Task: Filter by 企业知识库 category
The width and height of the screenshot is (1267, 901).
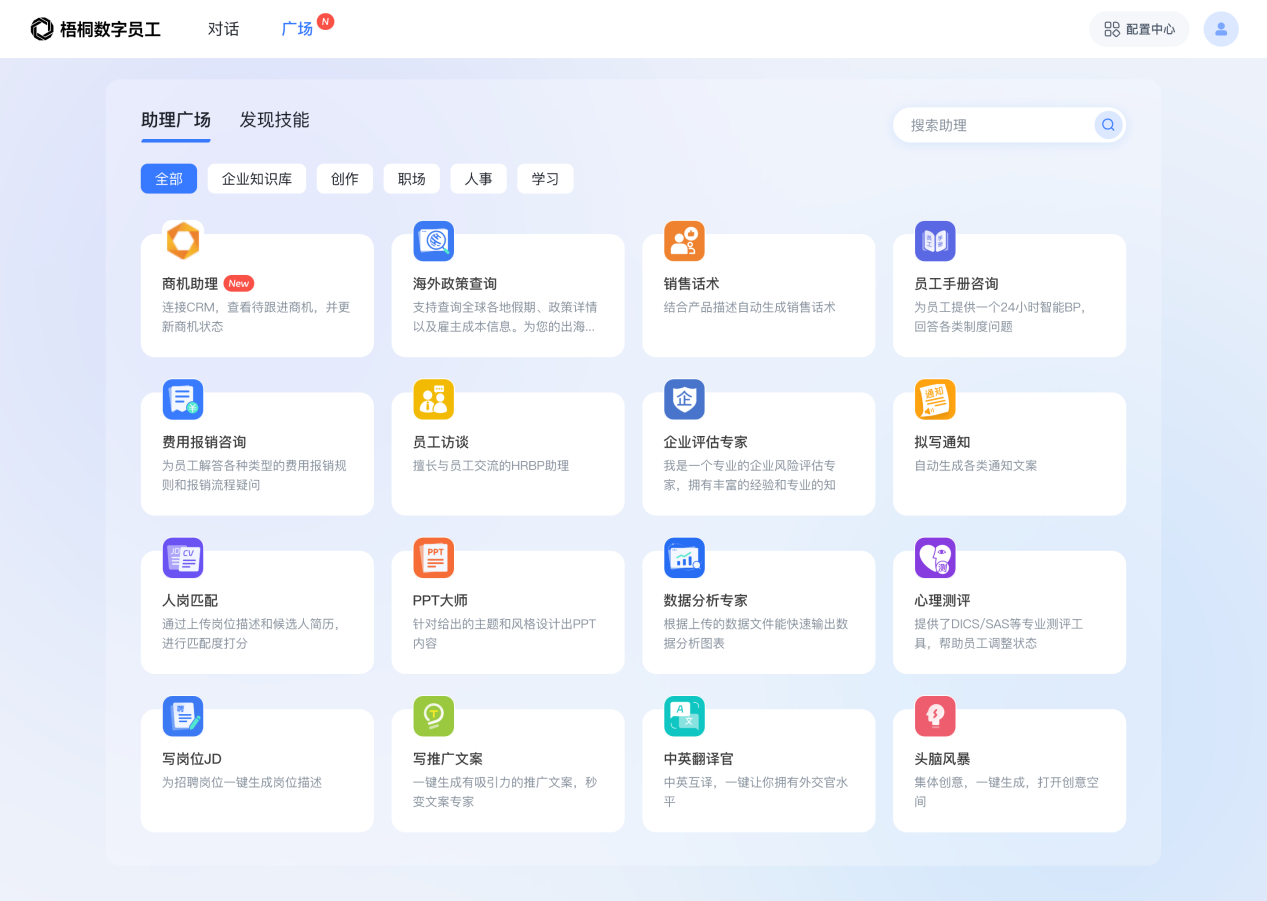Action: point(257,179)
